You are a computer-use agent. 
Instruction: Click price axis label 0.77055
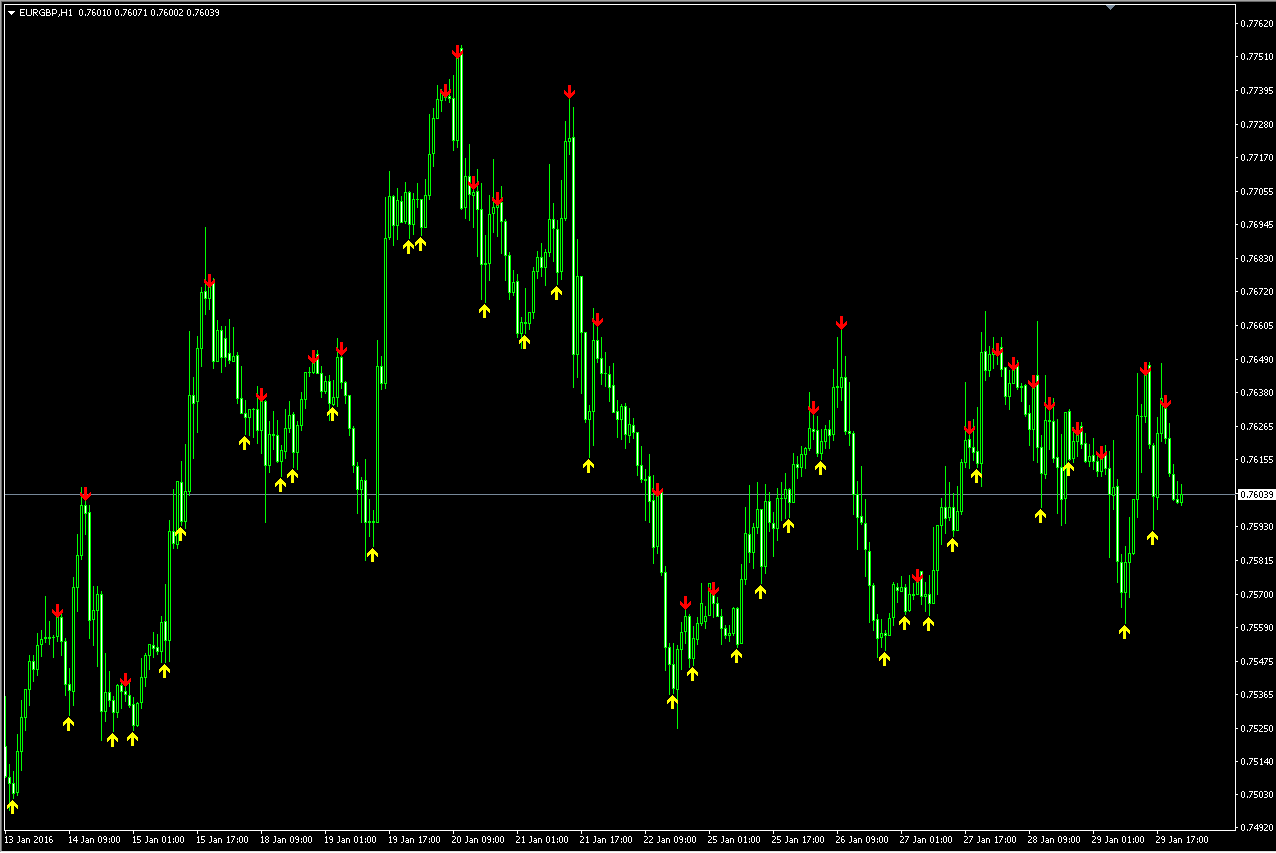coord(1256,191)
